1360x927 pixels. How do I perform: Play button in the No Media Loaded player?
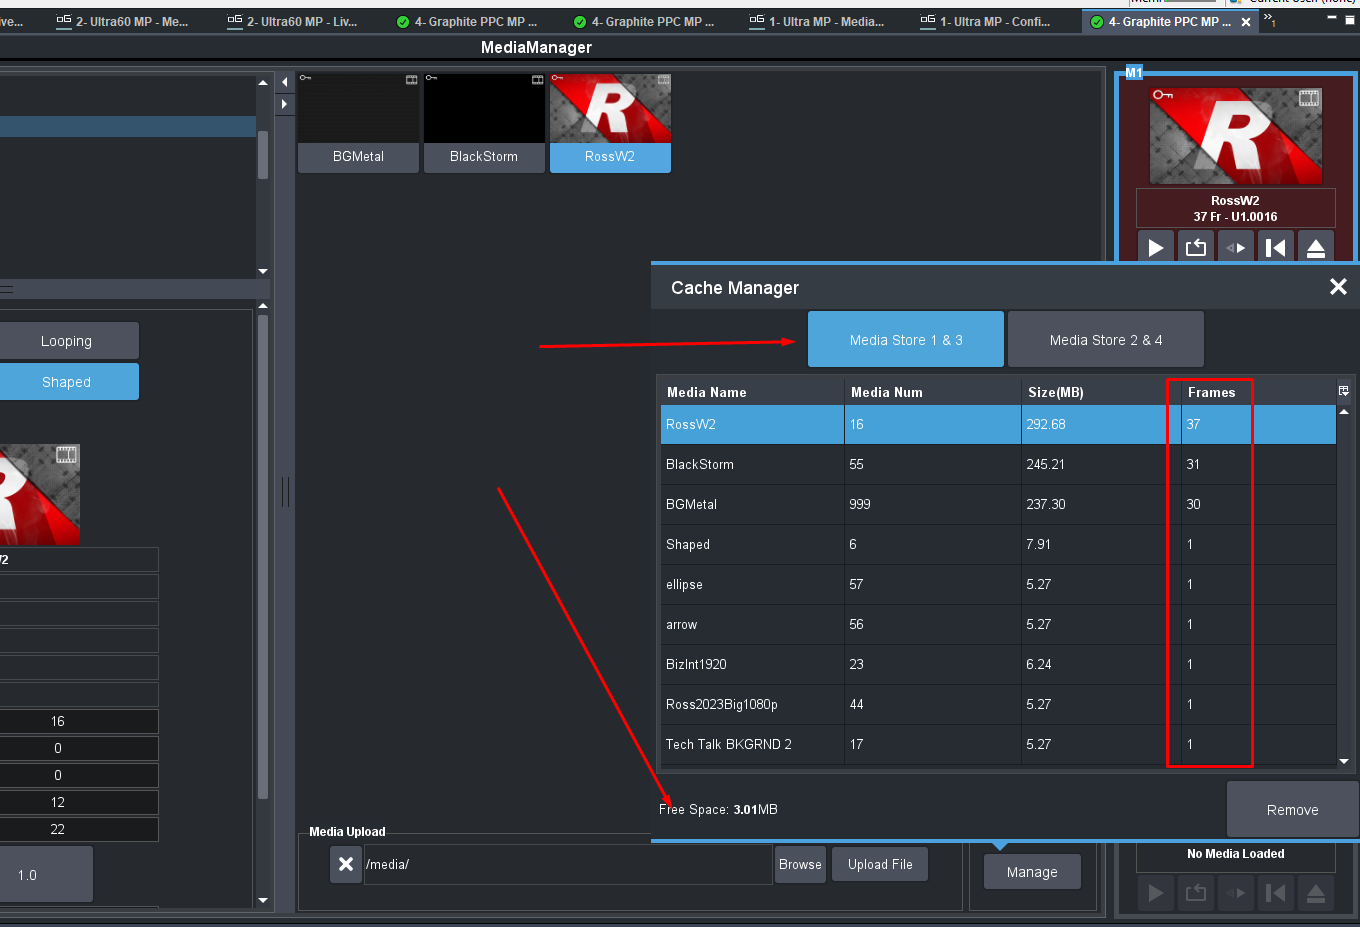pyautogui.click(x=1156, y=893)
